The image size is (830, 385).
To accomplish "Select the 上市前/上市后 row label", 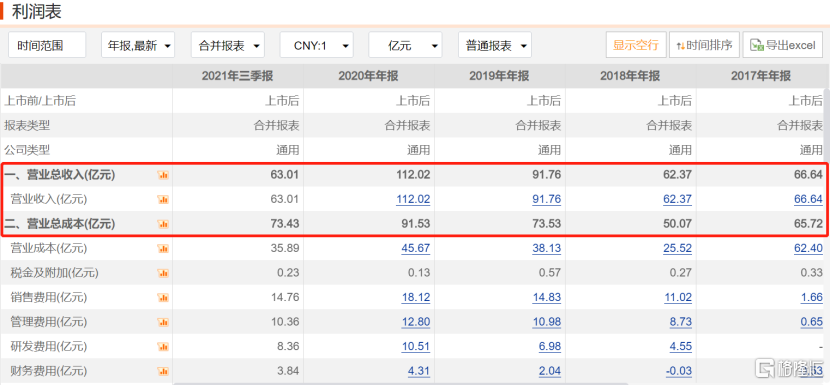I will [x=40, y=101].
